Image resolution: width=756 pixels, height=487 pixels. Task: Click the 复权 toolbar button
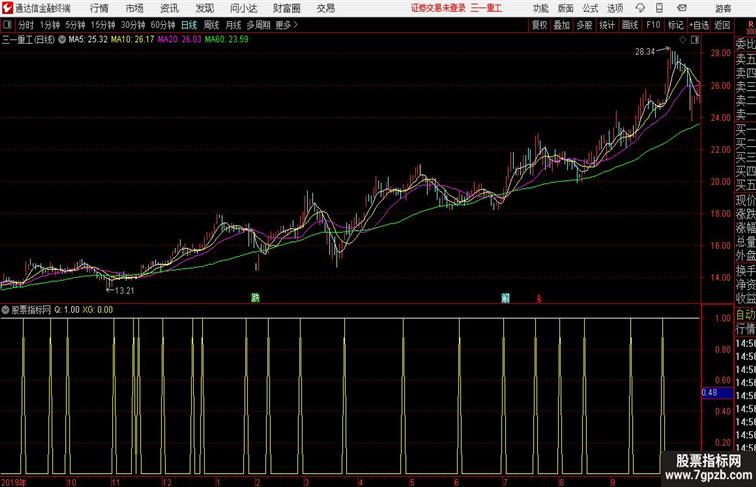(539, 25)
